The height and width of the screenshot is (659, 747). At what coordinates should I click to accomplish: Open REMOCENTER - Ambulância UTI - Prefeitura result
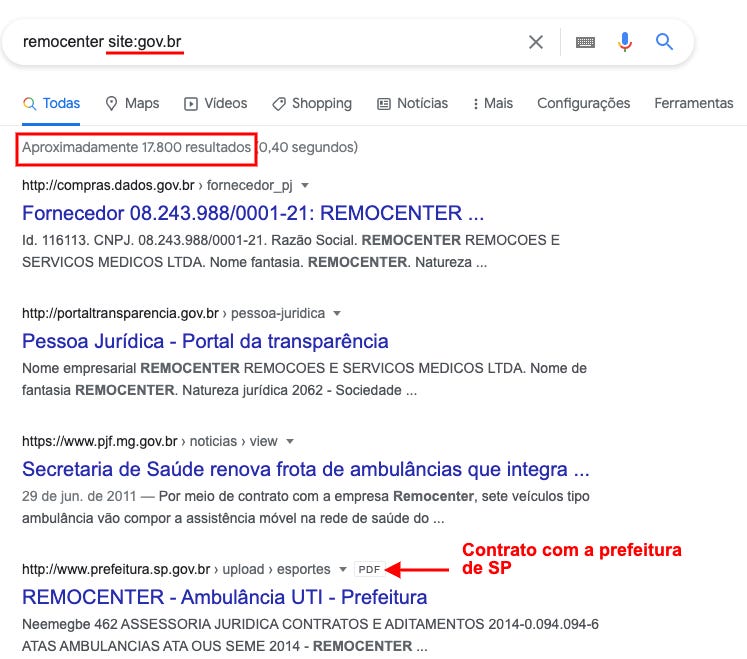(224, 597)
